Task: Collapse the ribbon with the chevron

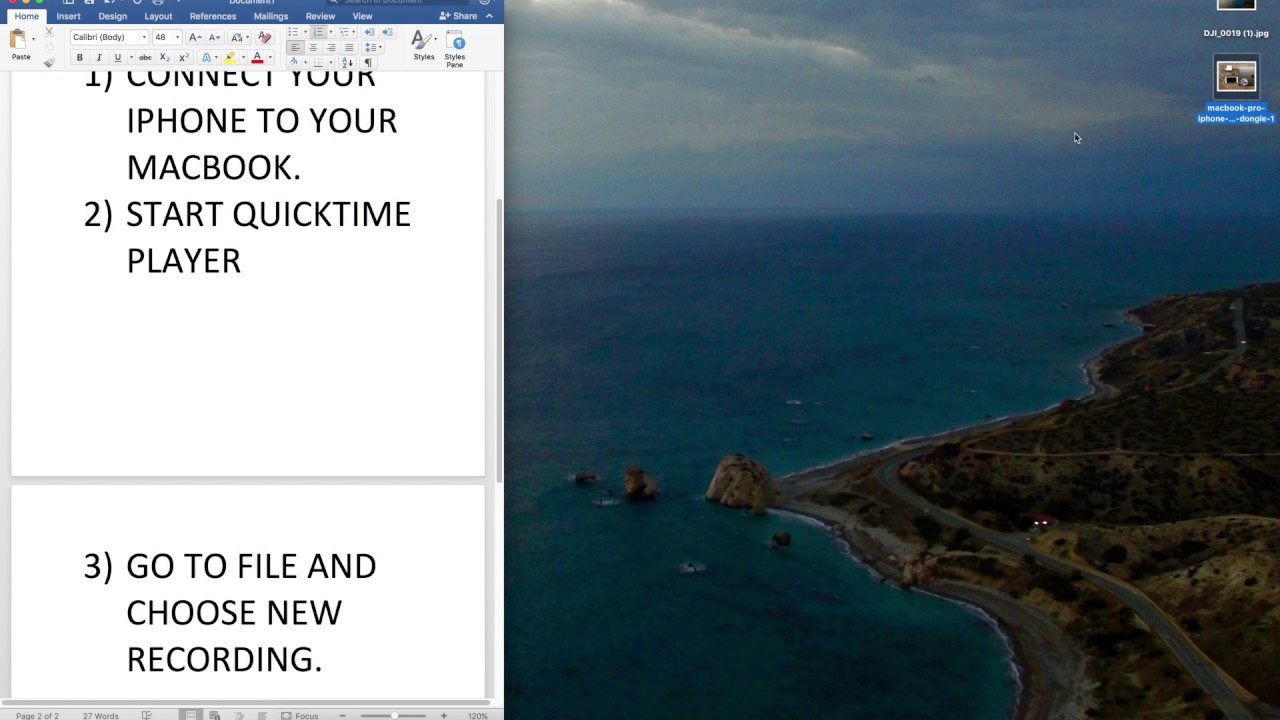Action: click(x=489, y=16)
